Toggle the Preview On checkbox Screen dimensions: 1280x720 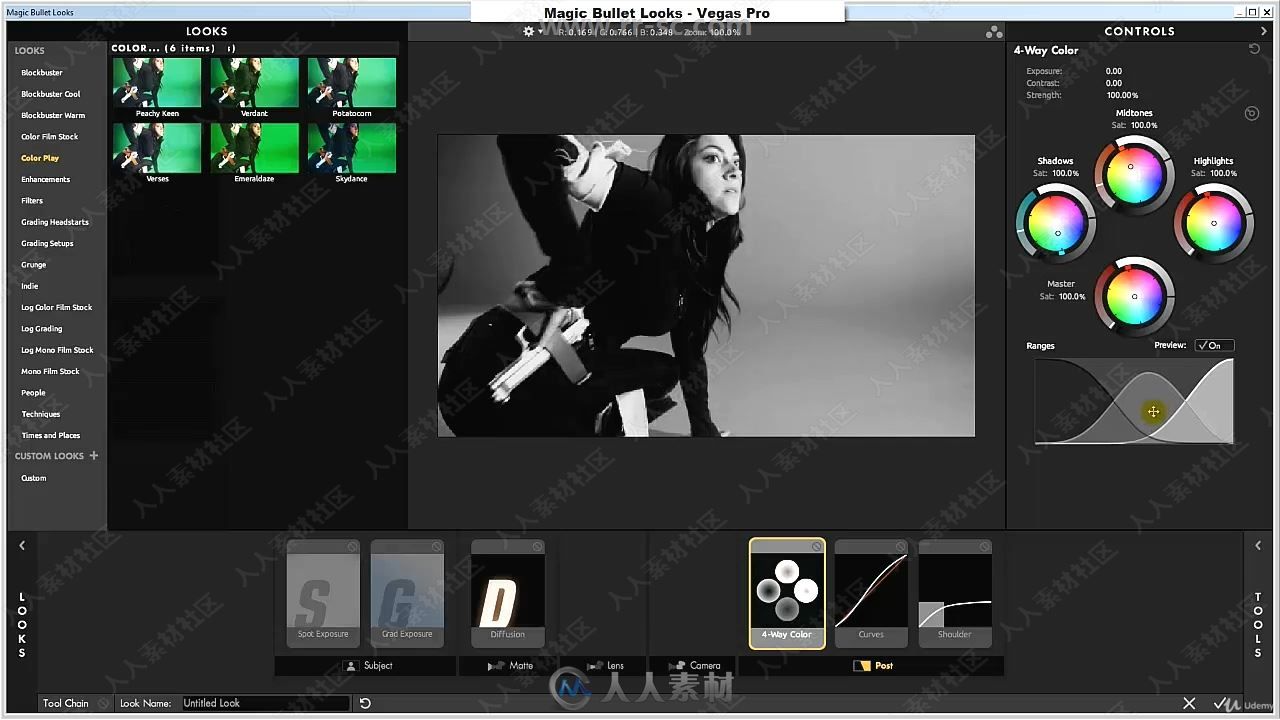click(1214, 345)
